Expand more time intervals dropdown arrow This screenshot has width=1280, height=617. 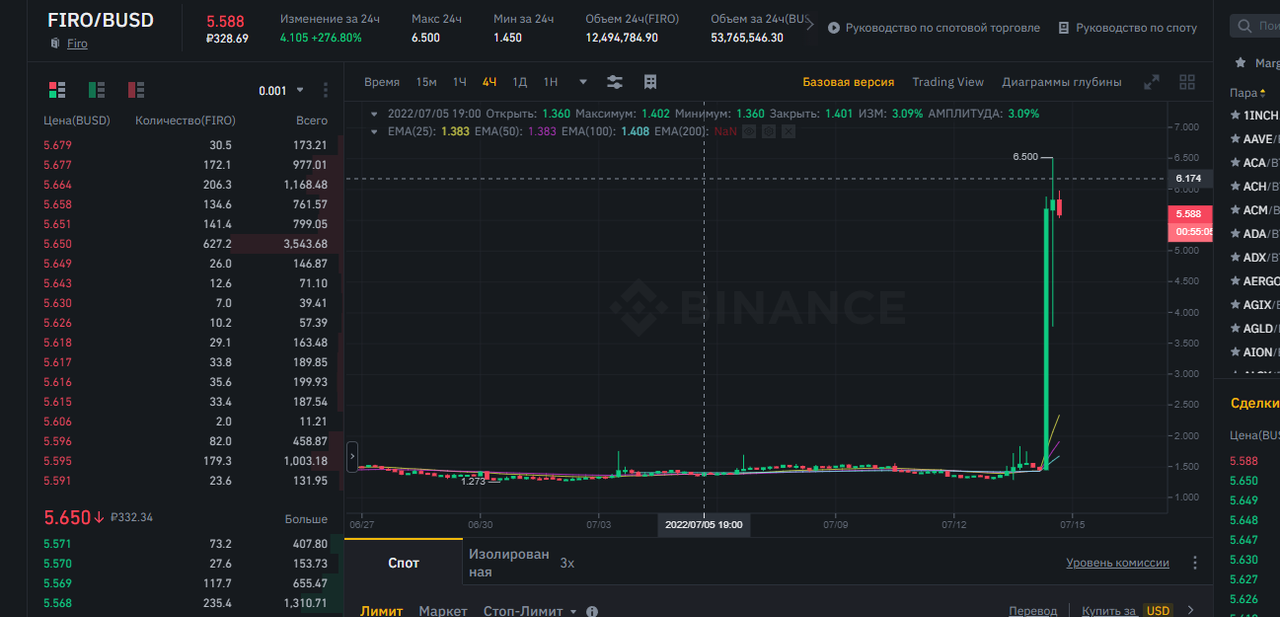pos(583,82)
